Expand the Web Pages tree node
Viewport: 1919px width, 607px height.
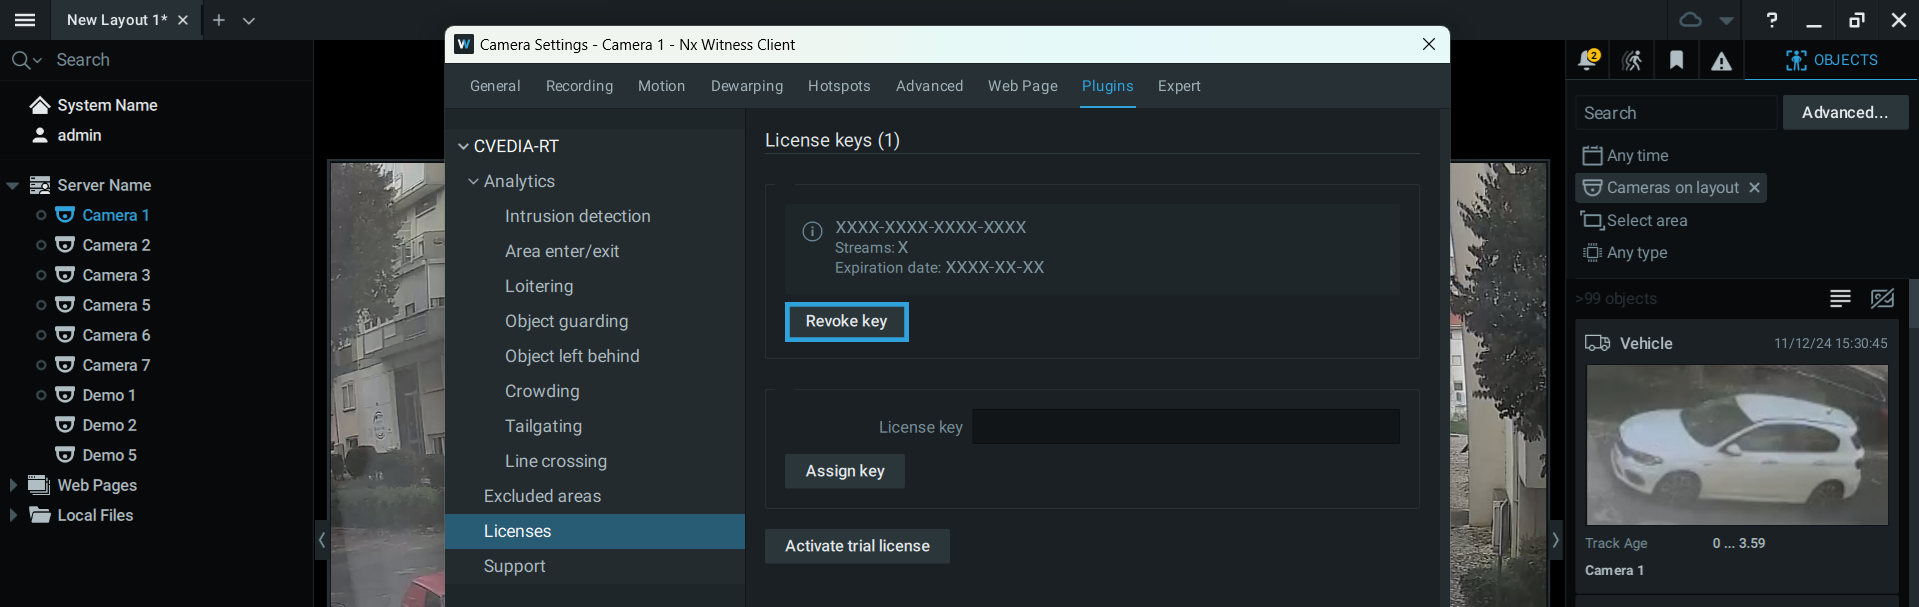click(x=13, y=485)
